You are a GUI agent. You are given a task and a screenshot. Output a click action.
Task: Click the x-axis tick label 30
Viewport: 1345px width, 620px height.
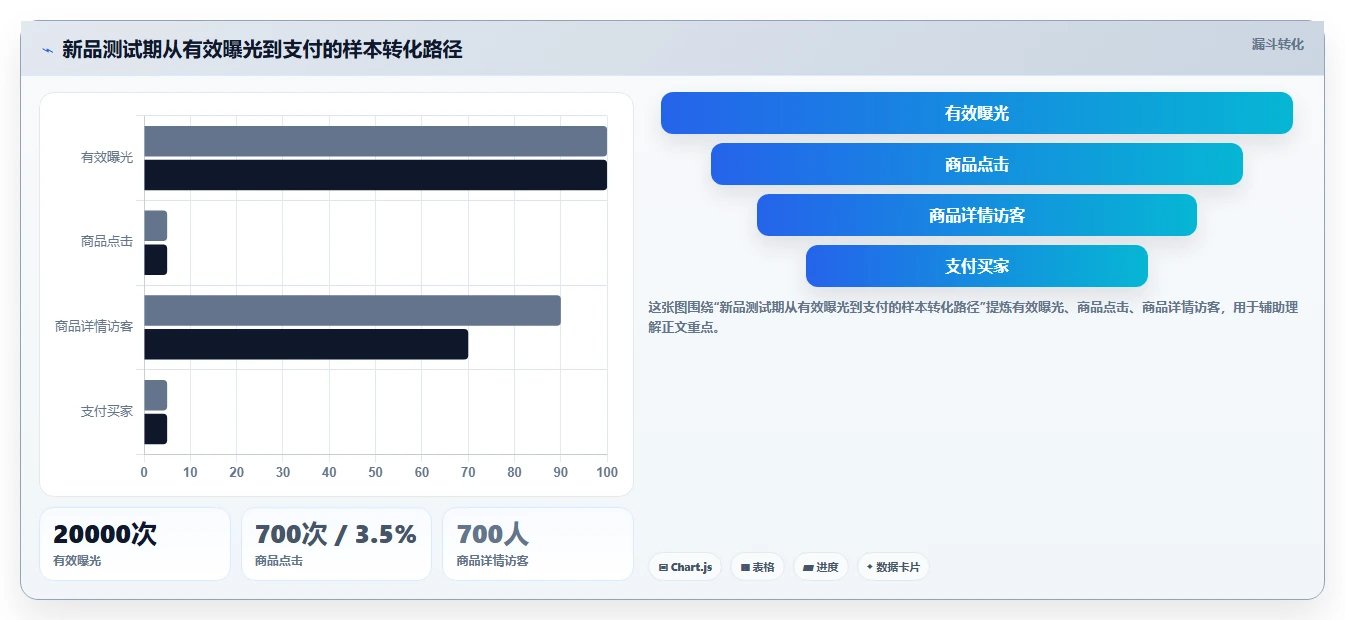(283, 472)
